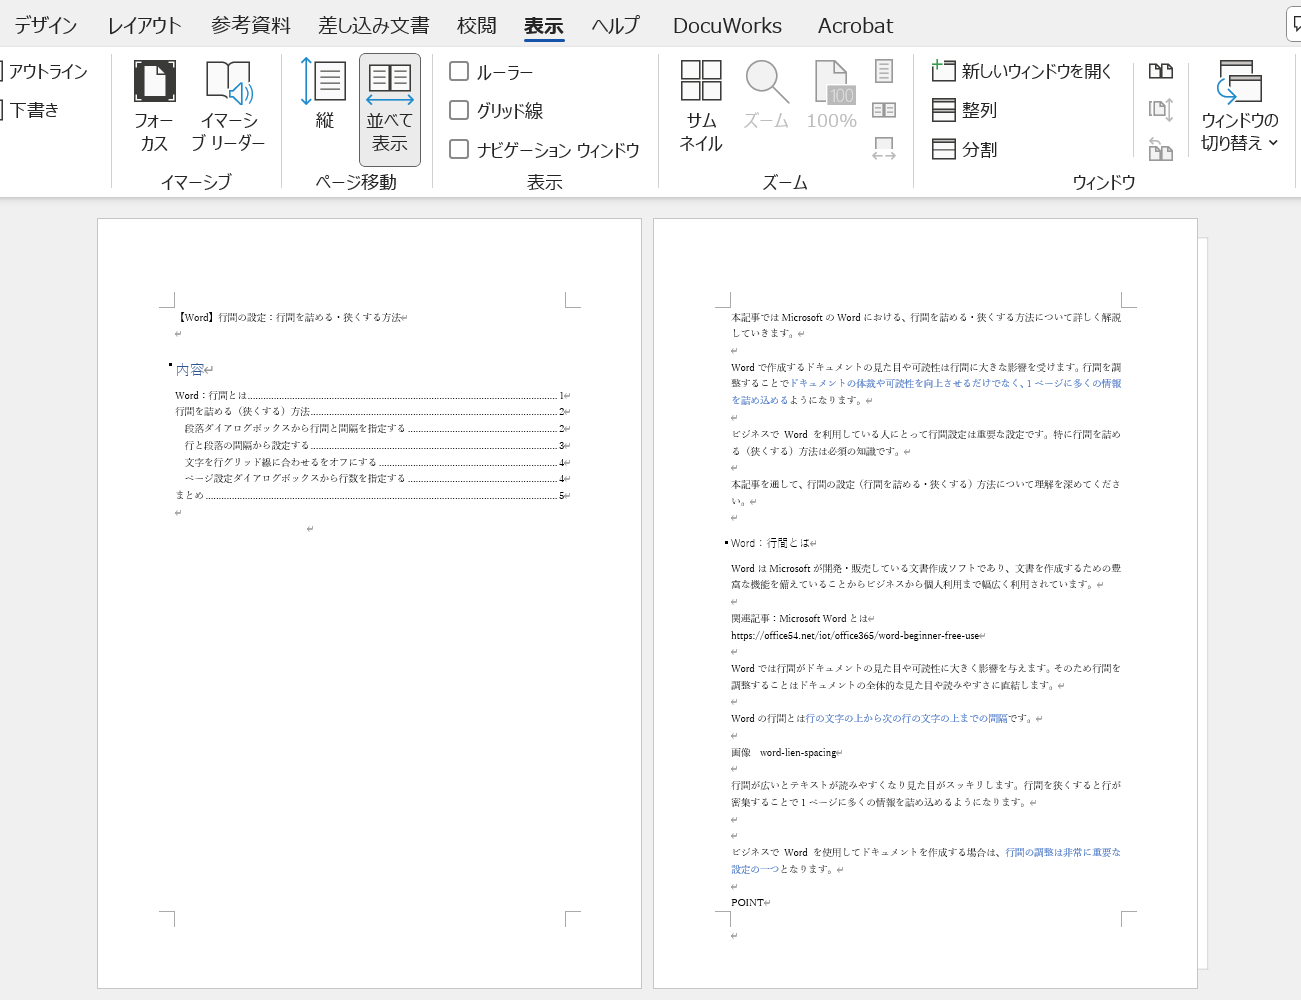Click the comments icon at top right
The image size is (1301, 1000).
click(x=1294, y=25)
